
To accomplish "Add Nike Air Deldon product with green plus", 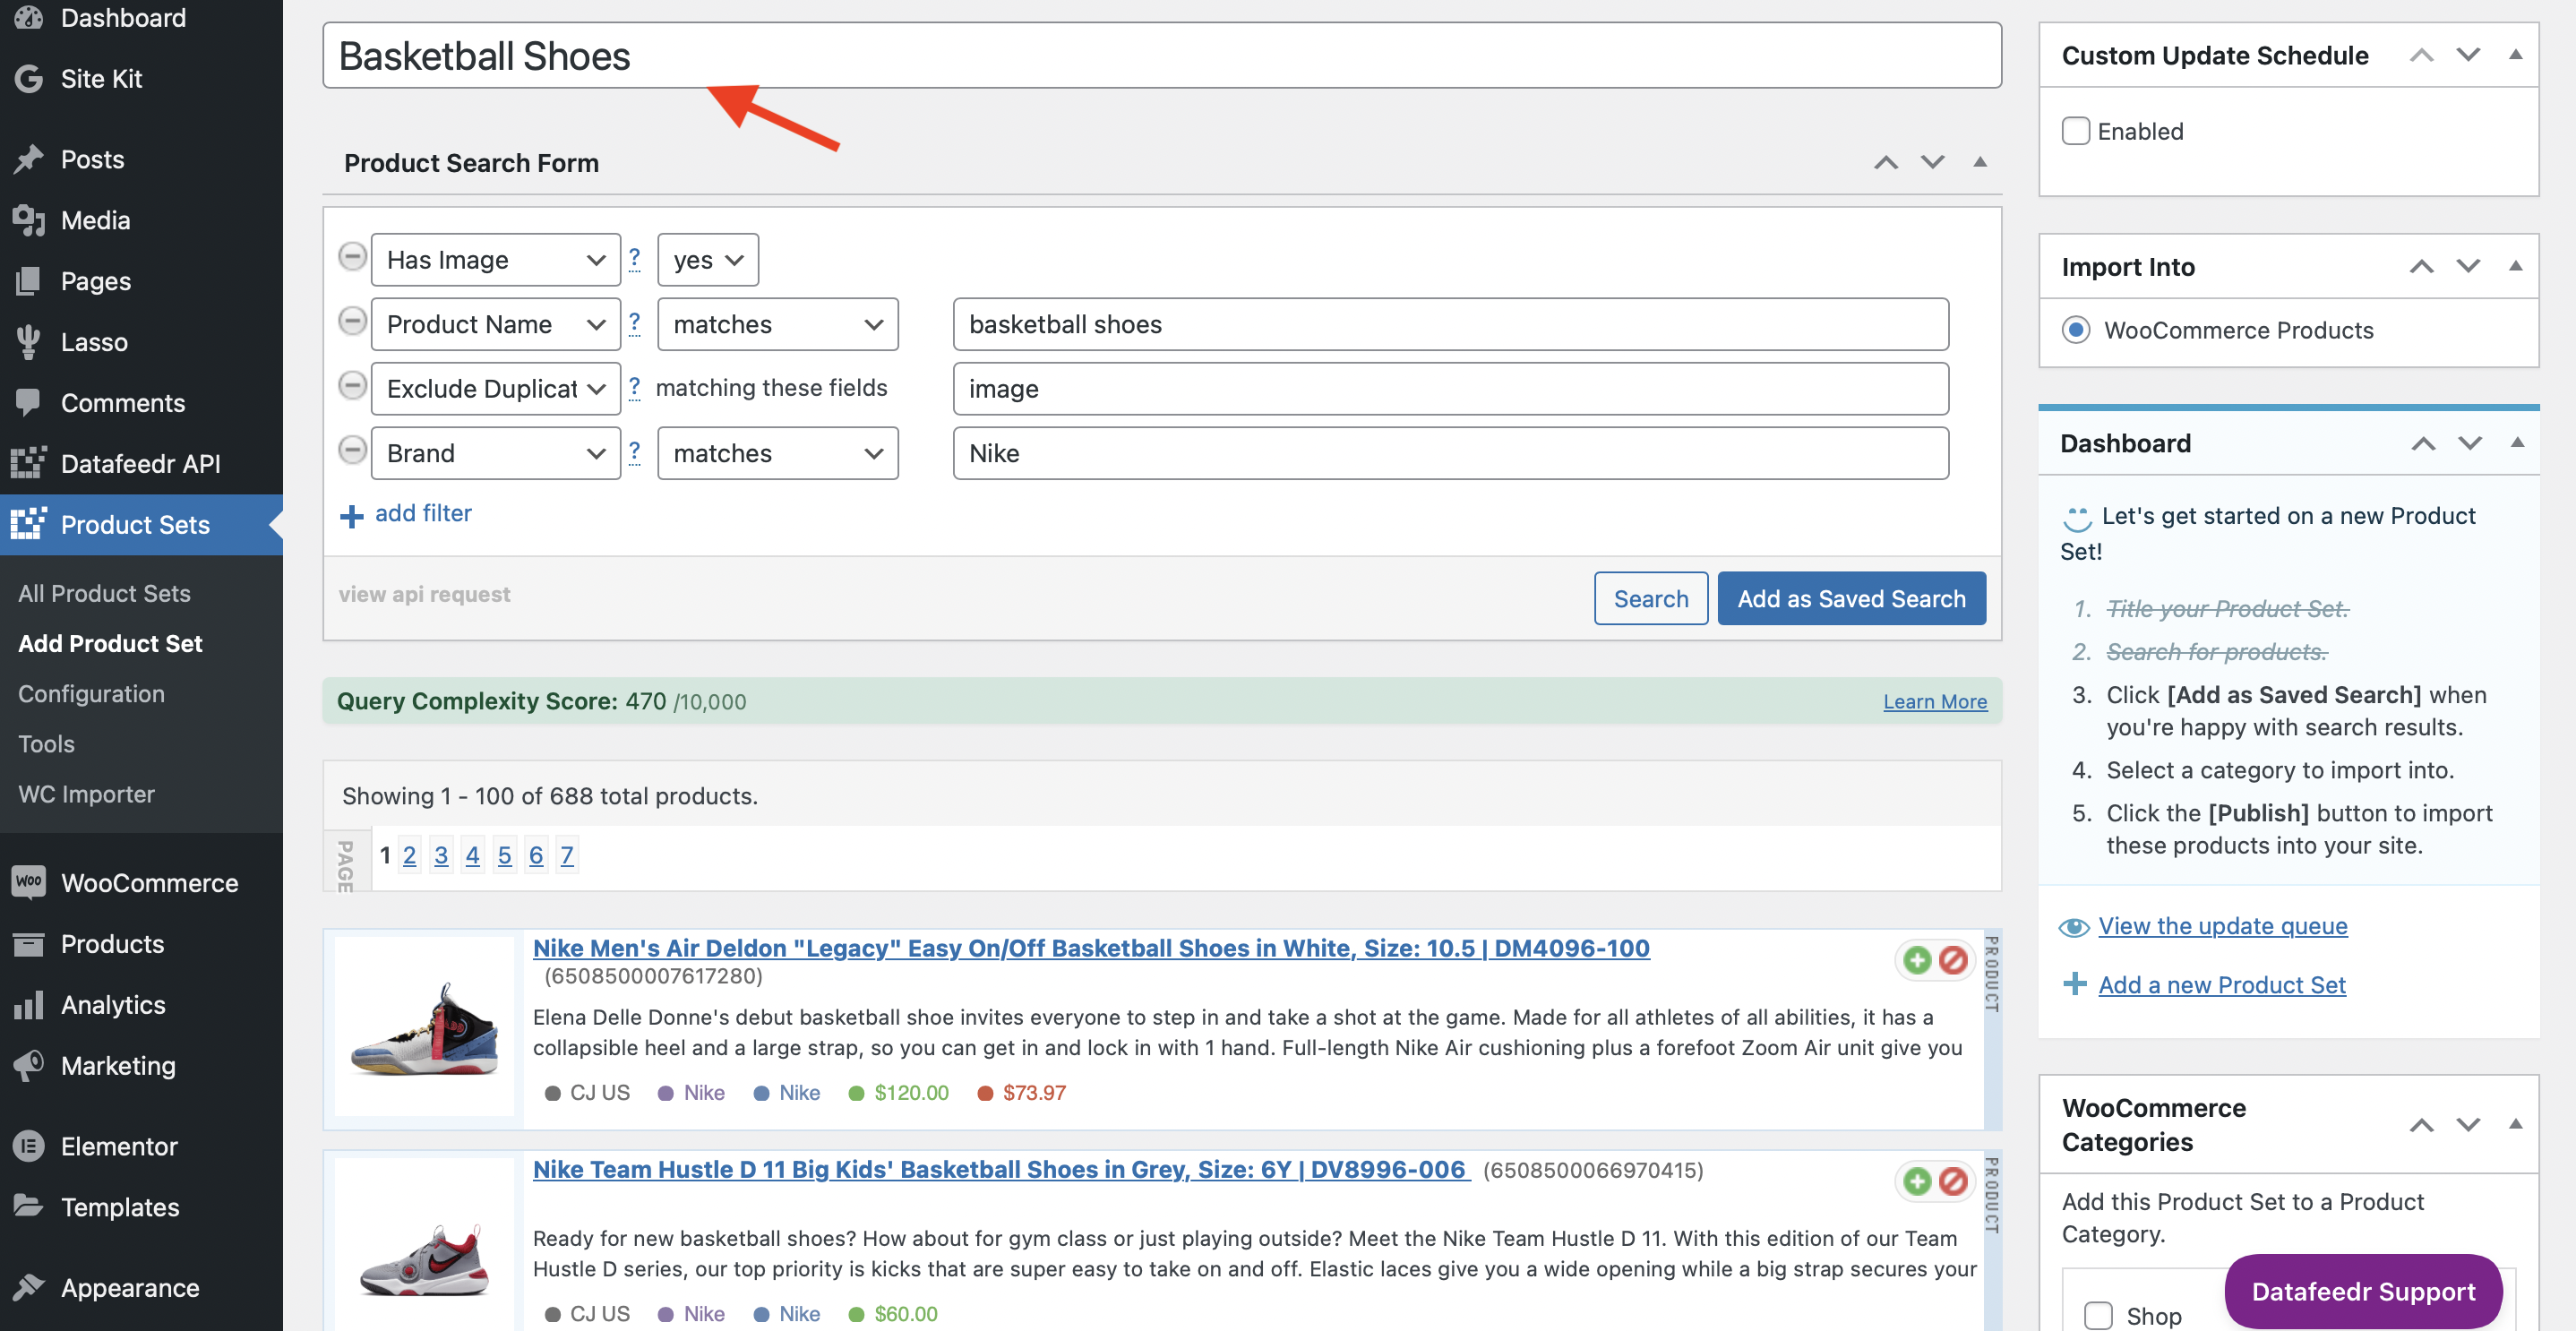I will click(x=1917, y=960).
